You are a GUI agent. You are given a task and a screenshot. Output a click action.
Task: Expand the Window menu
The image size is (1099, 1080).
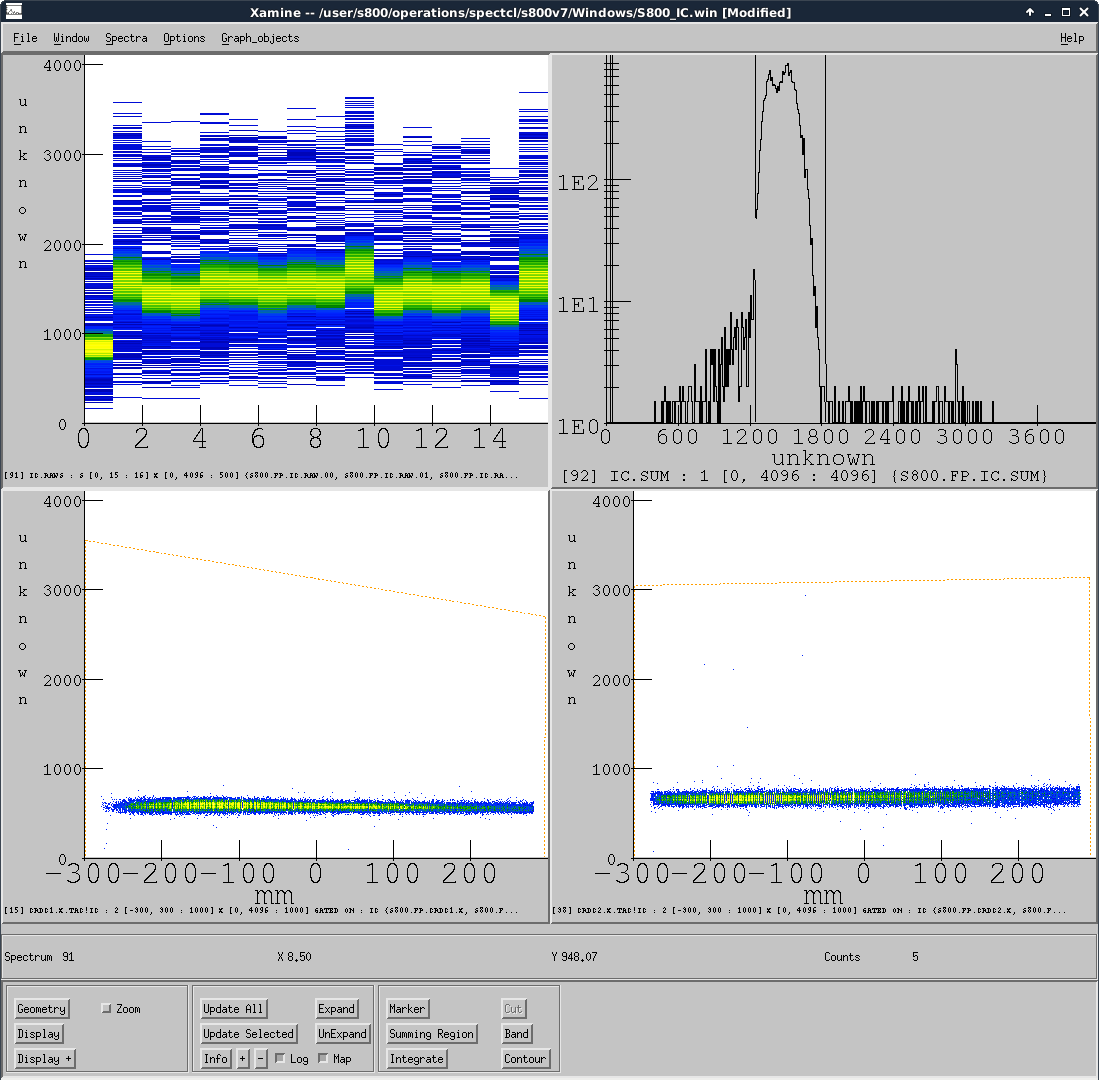[x=71, y=38]
